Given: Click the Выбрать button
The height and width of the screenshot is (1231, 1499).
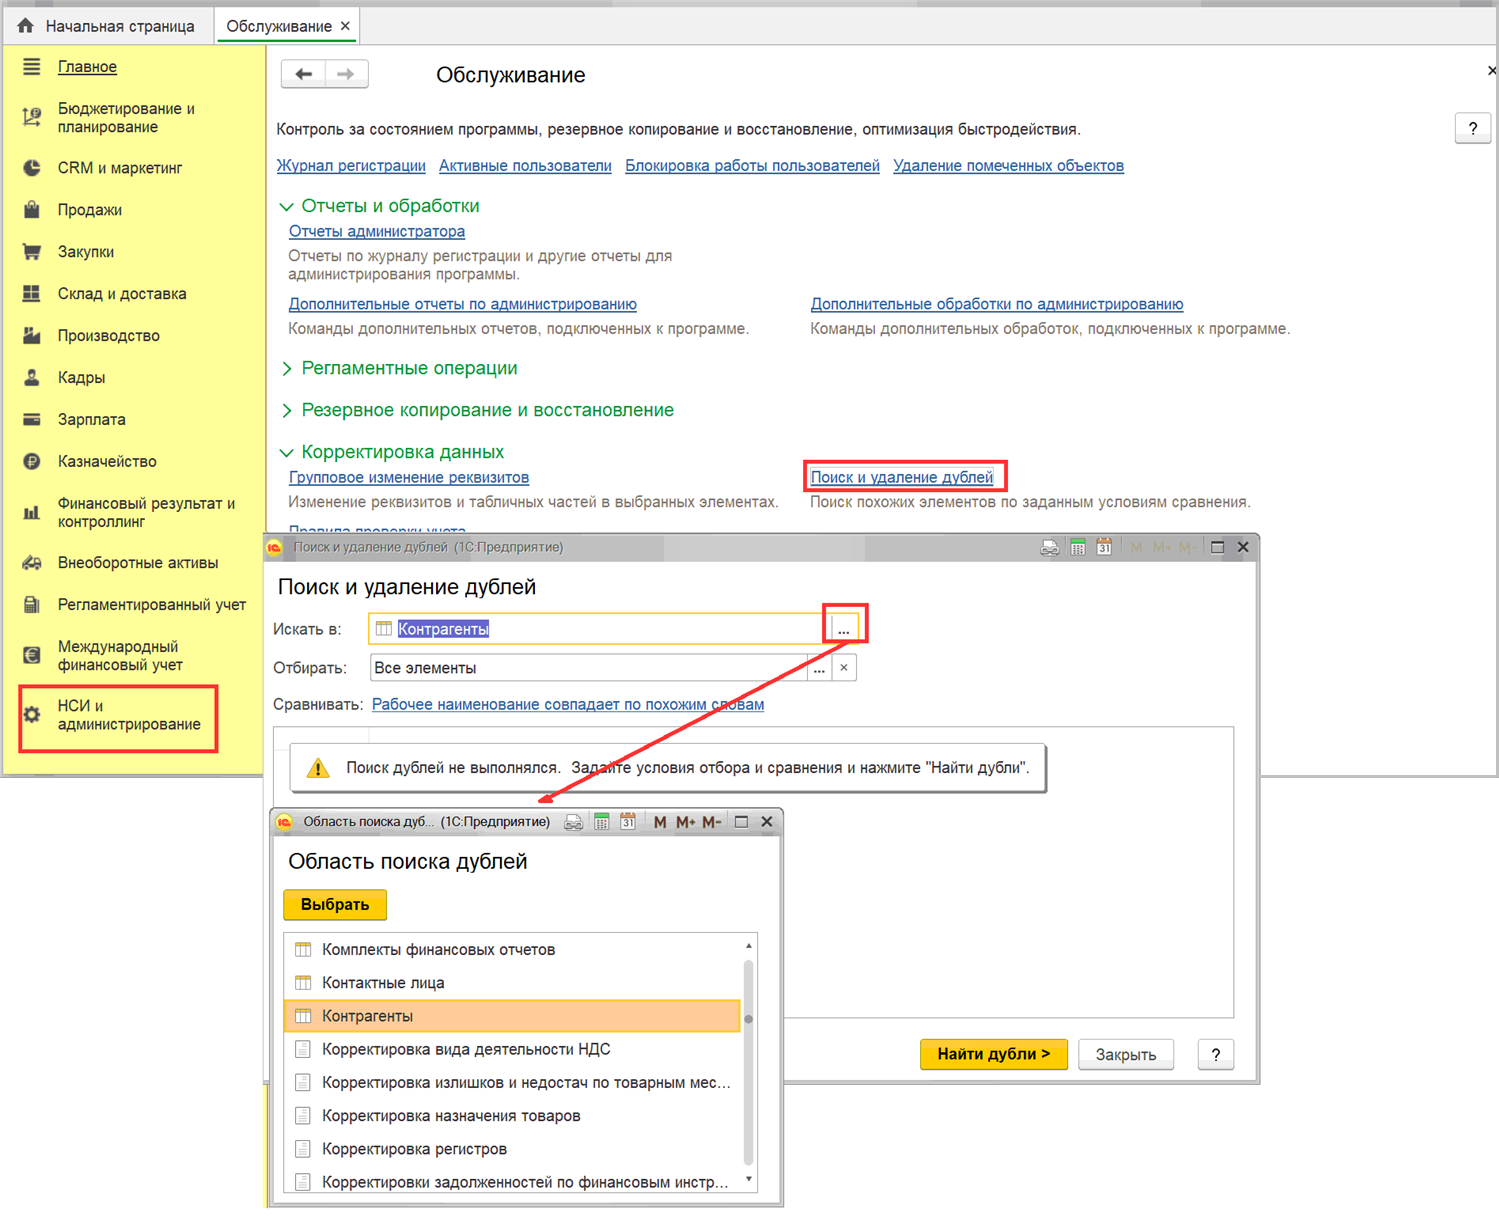Looking at the screenshot, I should coord(335,905).
